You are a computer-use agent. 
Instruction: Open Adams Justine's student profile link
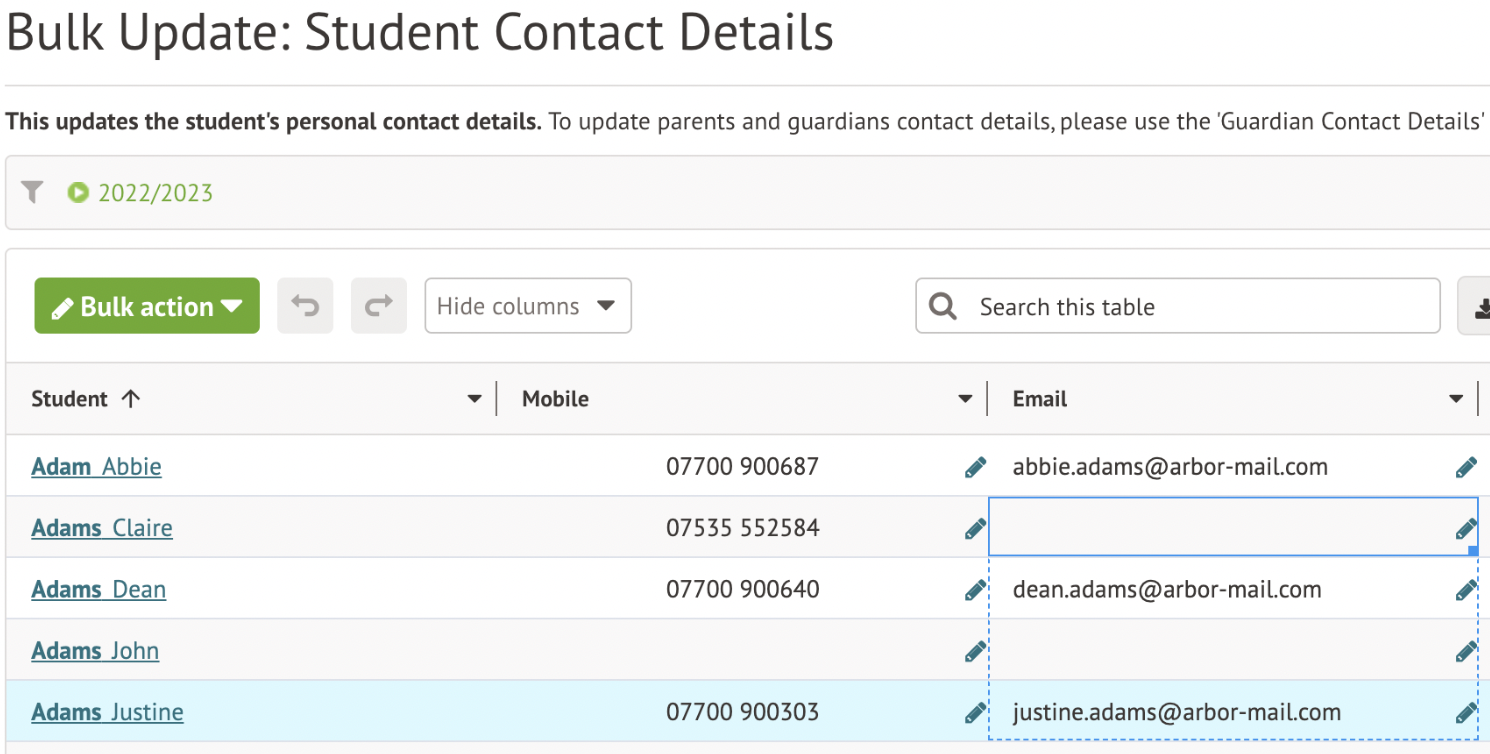pos(107,713)
